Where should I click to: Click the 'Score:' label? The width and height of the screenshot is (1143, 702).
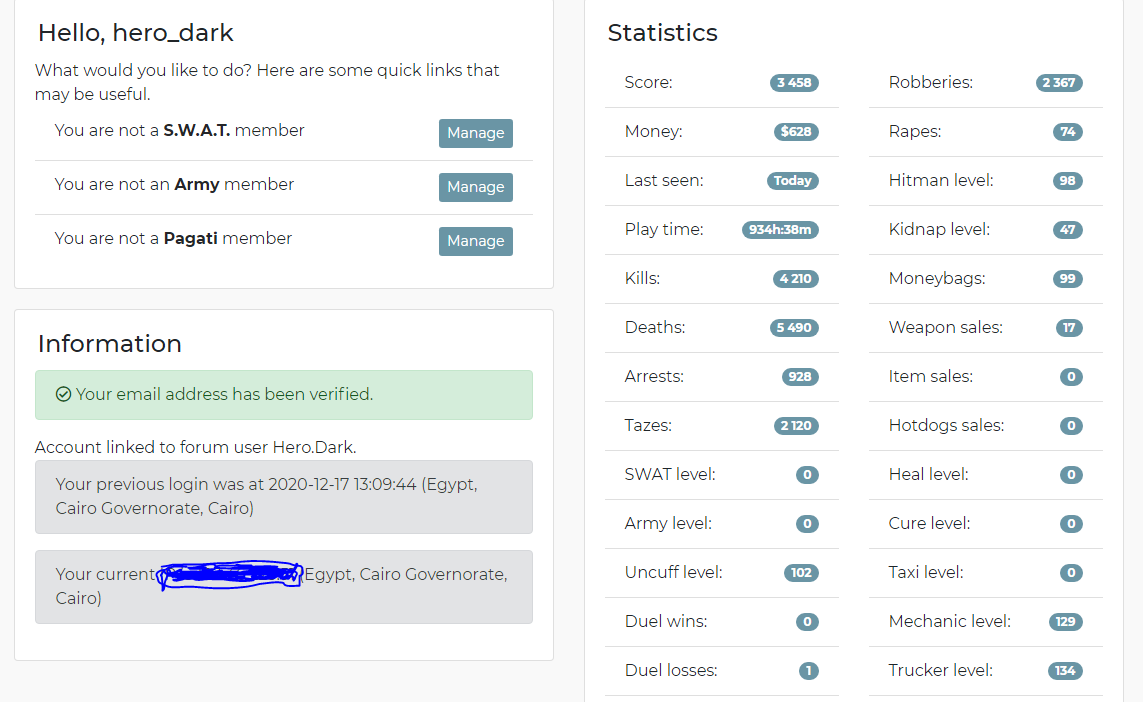coord(648,82)
